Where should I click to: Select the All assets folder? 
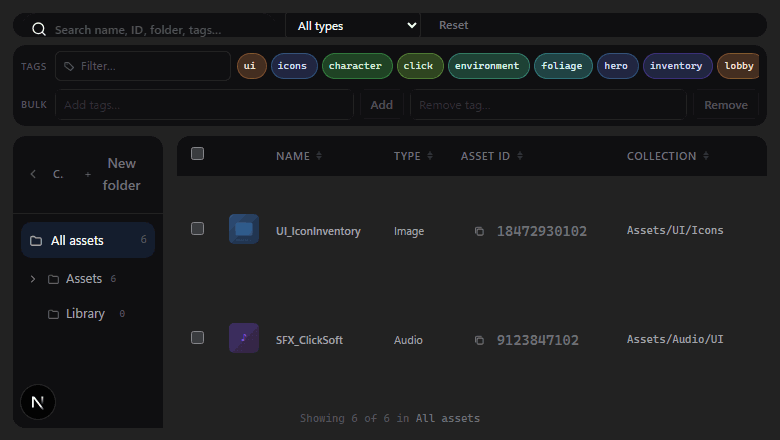pyautogui.click(x=88, y=240)
